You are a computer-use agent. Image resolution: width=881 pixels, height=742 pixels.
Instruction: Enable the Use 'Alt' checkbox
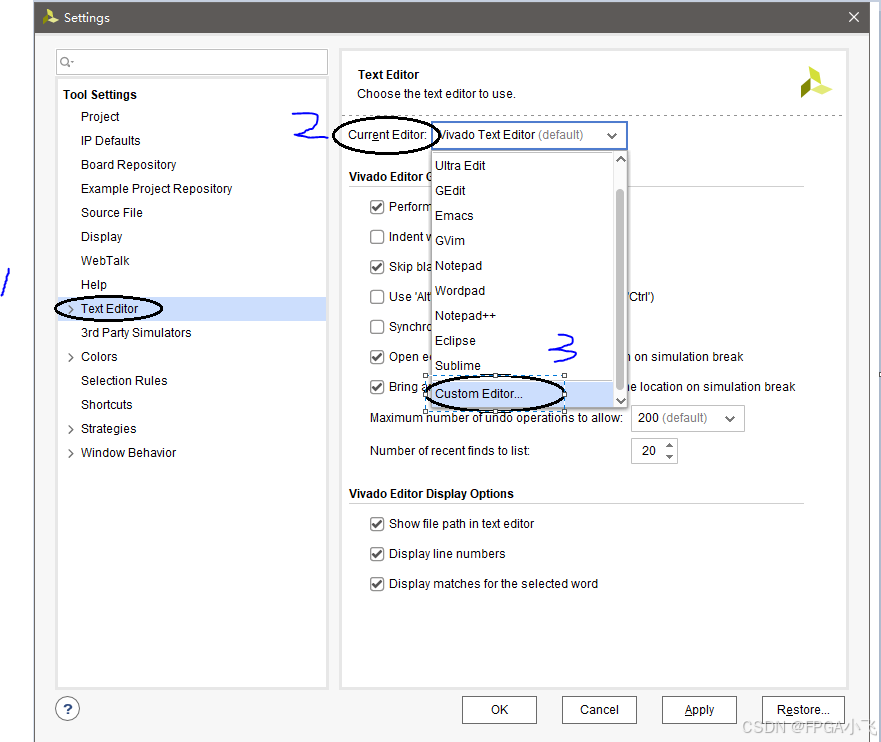(376, 297)
